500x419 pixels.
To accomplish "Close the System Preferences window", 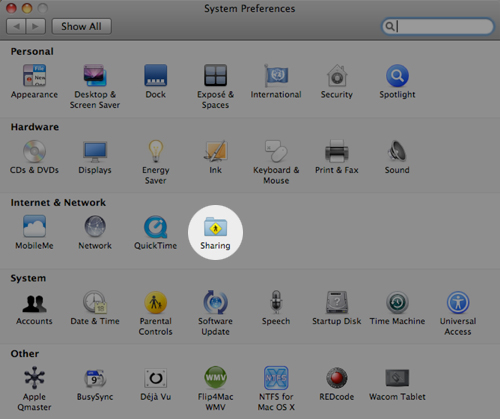I will click(x=11, y=8).
